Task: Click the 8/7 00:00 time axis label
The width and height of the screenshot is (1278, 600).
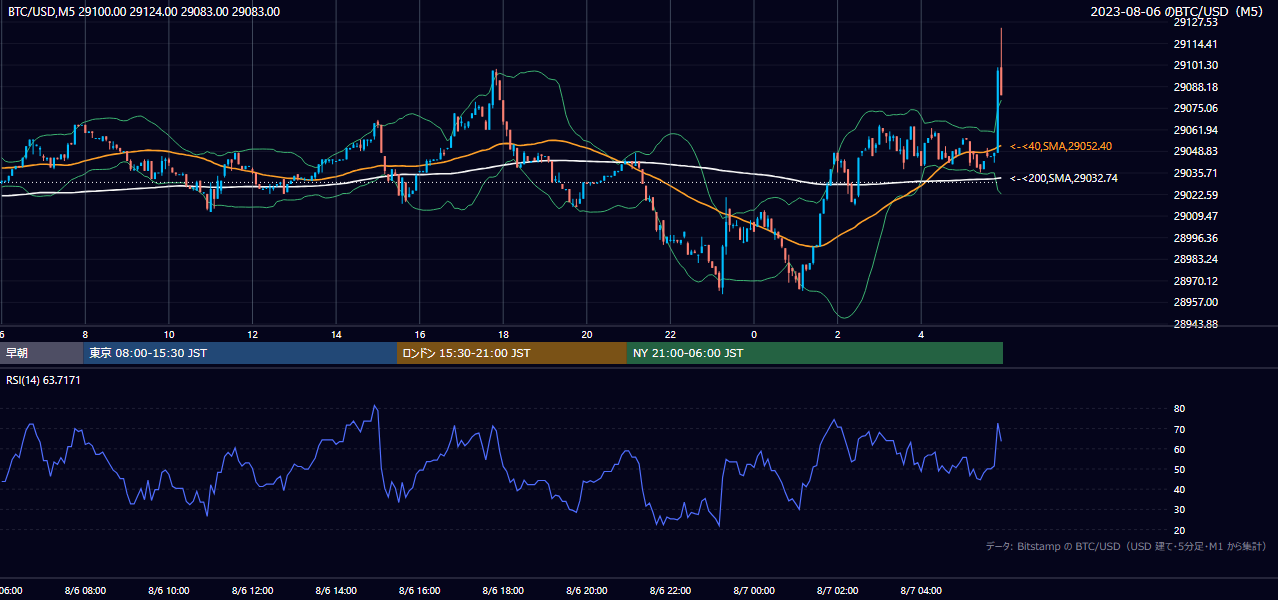Action: 754,591
